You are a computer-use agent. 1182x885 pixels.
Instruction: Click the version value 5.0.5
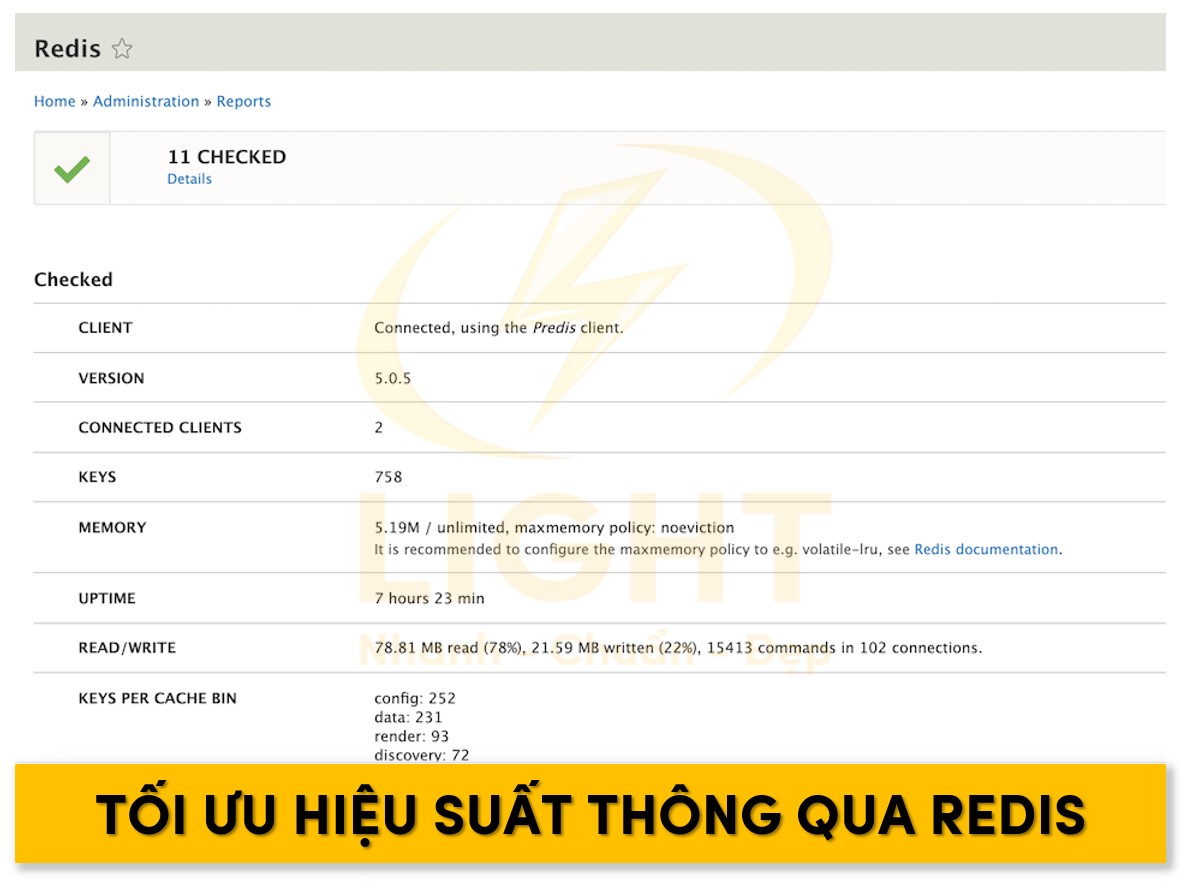393,378
